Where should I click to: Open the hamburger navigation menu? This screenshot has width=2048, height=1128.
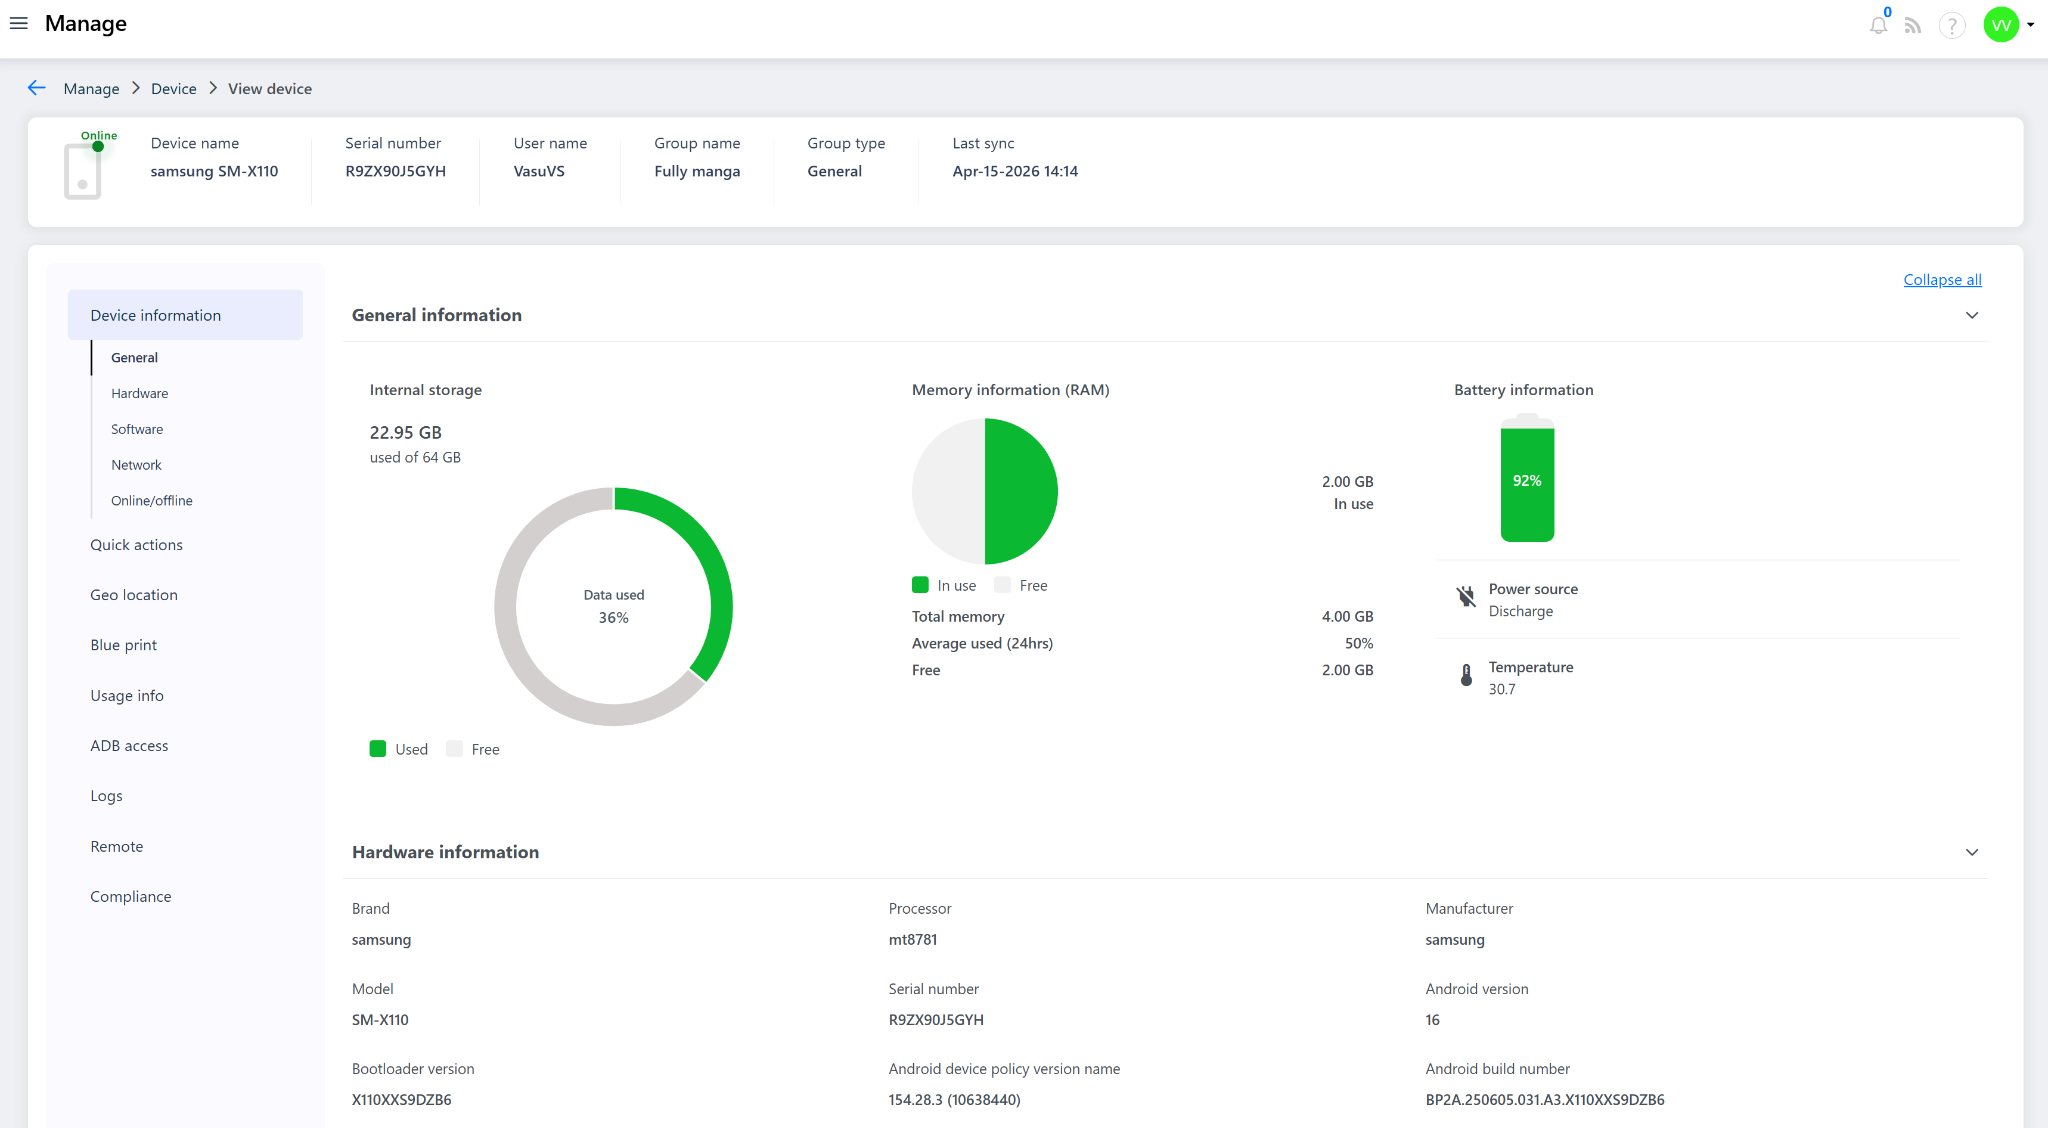[18, 23]
